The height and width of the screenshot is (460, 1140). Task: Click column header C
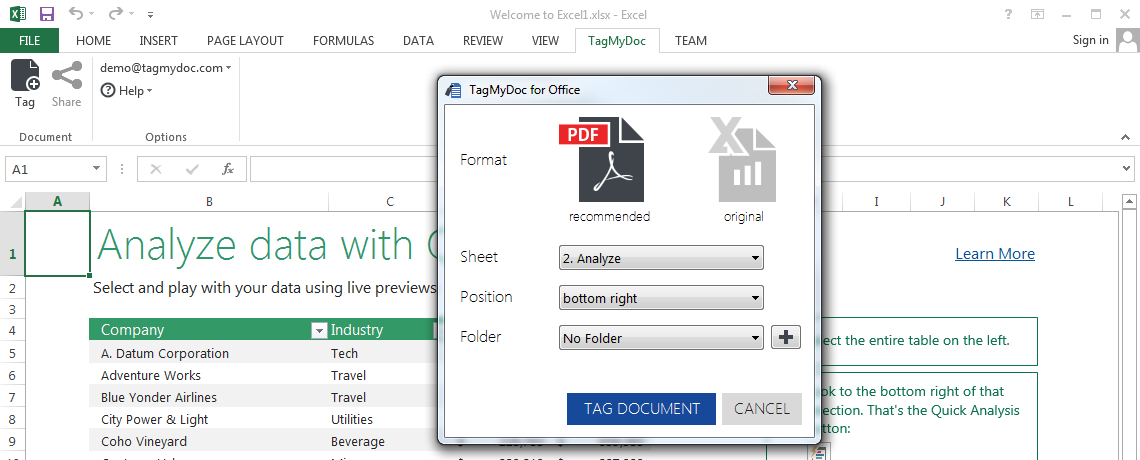(x=390, y=201)
